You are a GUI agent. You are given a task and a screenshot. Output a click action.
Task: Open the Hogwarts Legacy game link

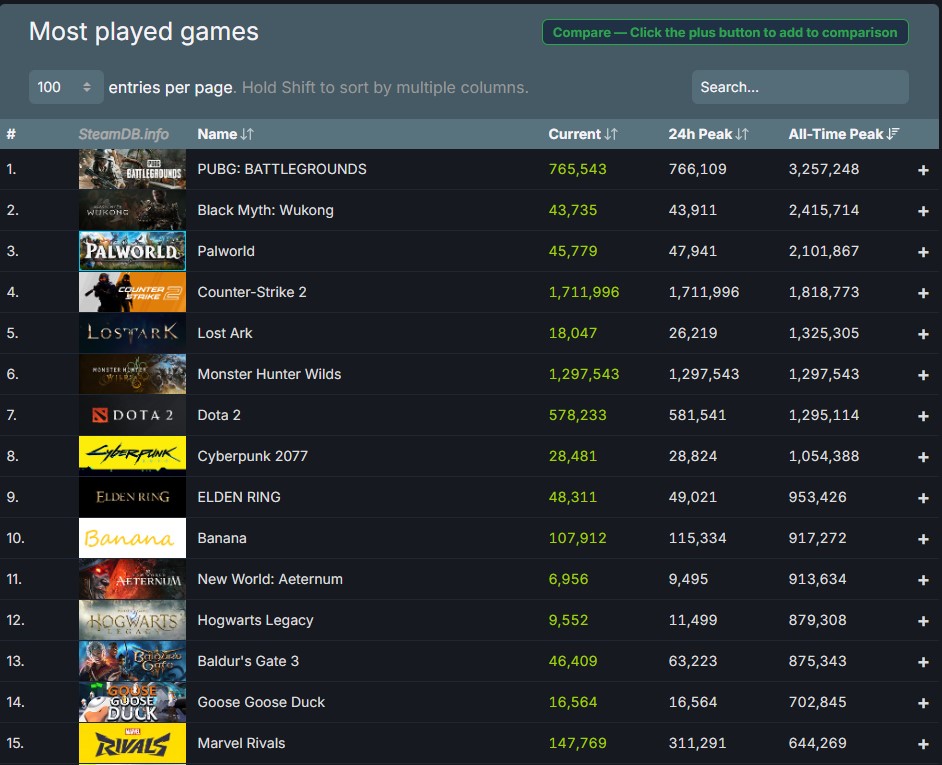click(x=255, y=620)
